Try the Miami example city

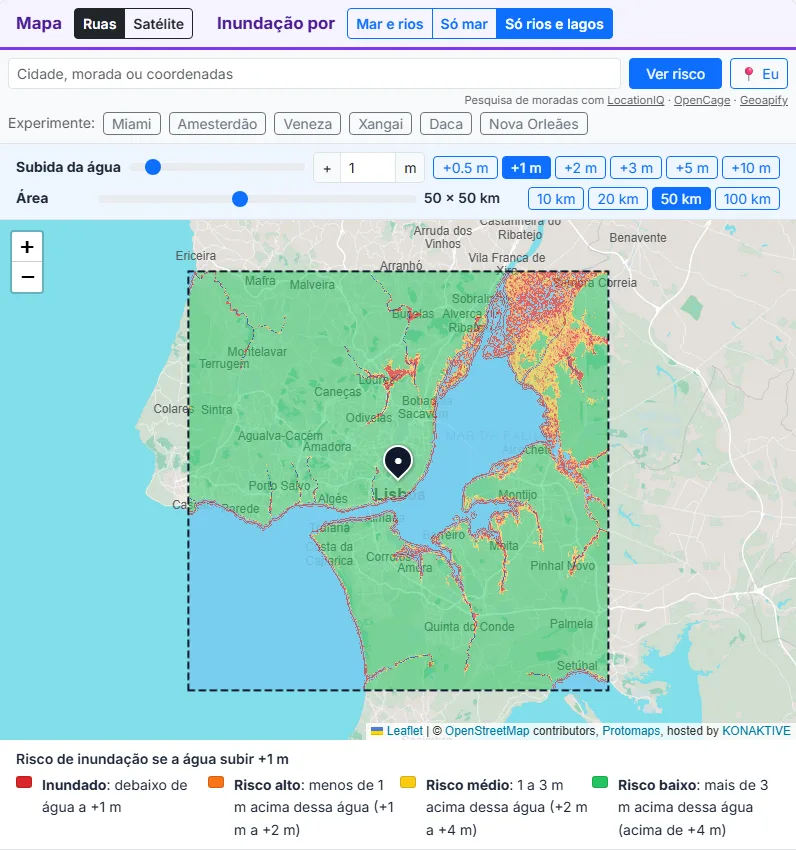132,124
